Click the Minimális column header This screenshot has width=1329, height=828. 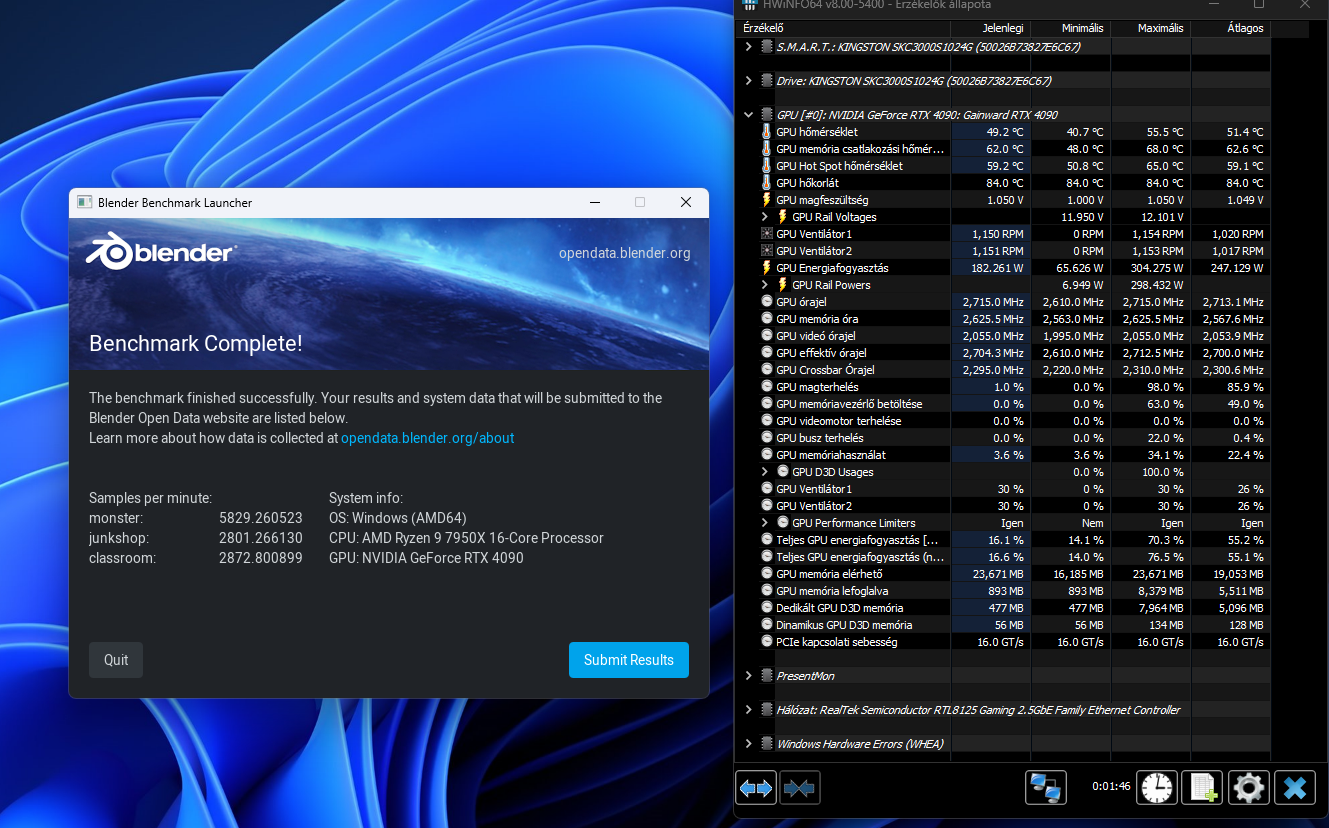coord(1071,28)
